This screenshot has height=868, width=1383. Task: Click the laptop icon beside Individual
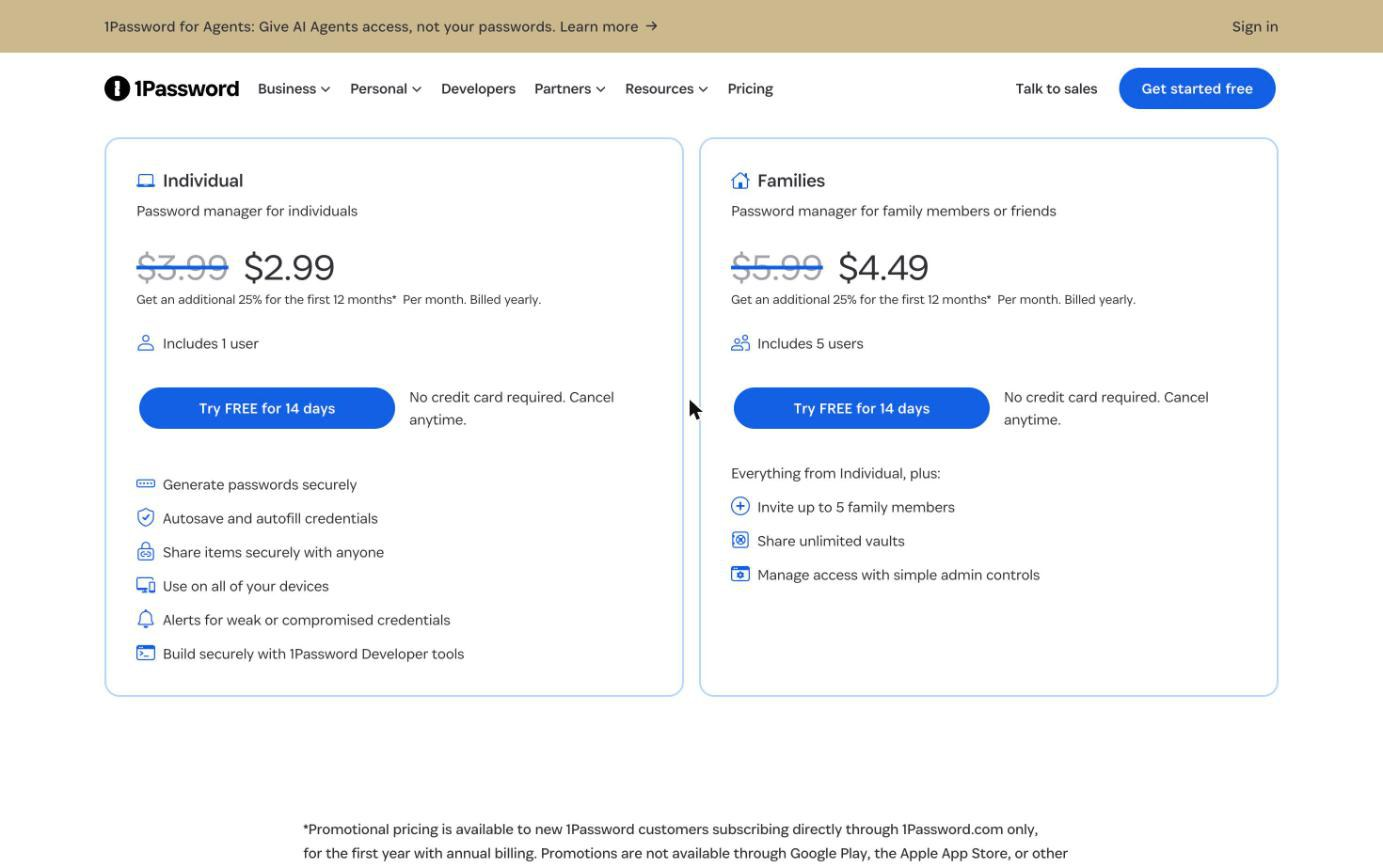pyautogui.click(x=146, y=181)
